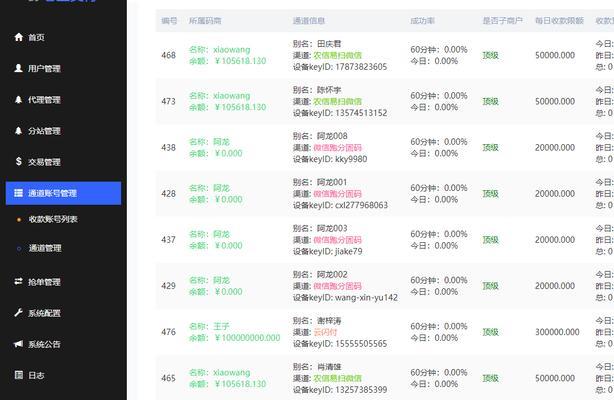Click the list icon for 通道账号管理
614x400 pixels.
point(18,193)
